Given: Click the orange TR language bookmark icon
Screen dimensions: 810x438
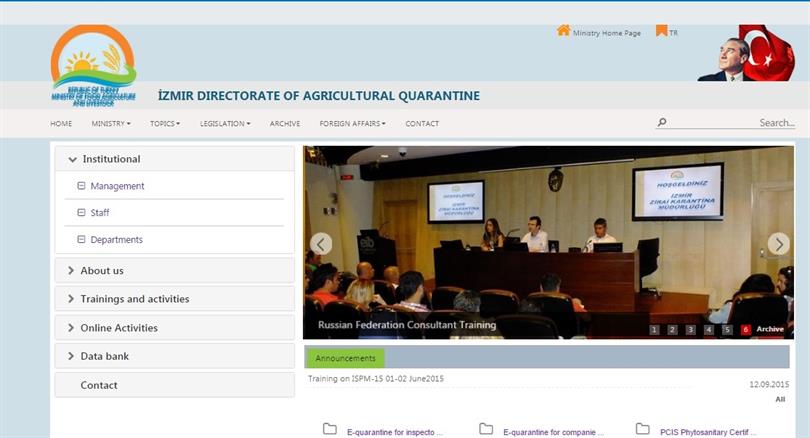Looking at the screenshot, I should pos(661,31).
